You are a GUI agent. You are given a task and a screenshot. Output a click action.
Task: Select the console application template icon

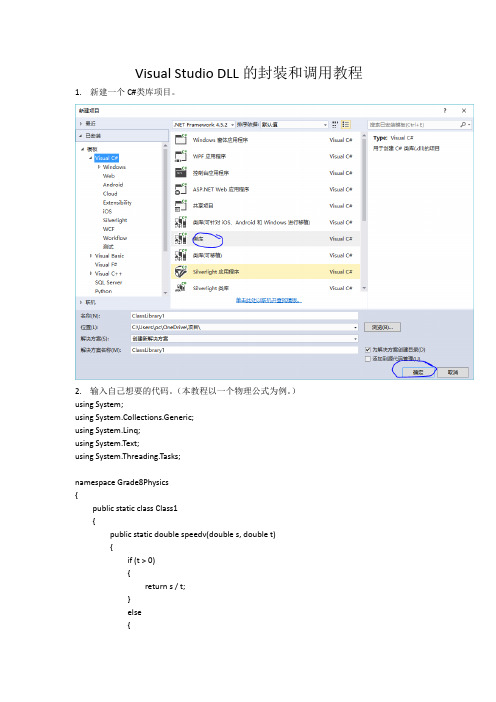(180, 173)
